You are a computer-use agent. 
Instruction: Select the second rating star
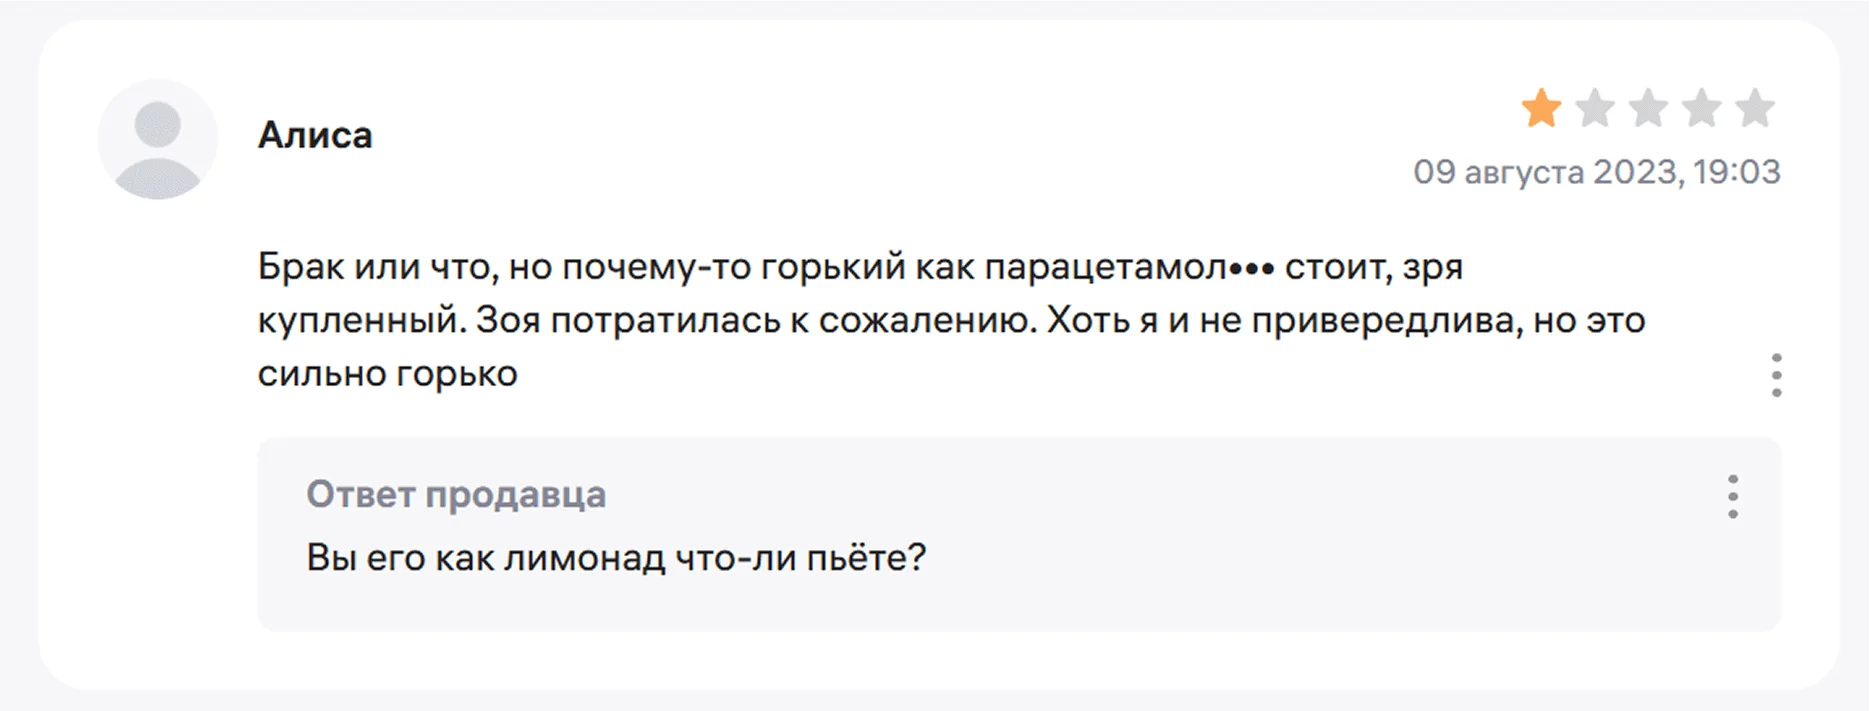[x=1595, y=109]
